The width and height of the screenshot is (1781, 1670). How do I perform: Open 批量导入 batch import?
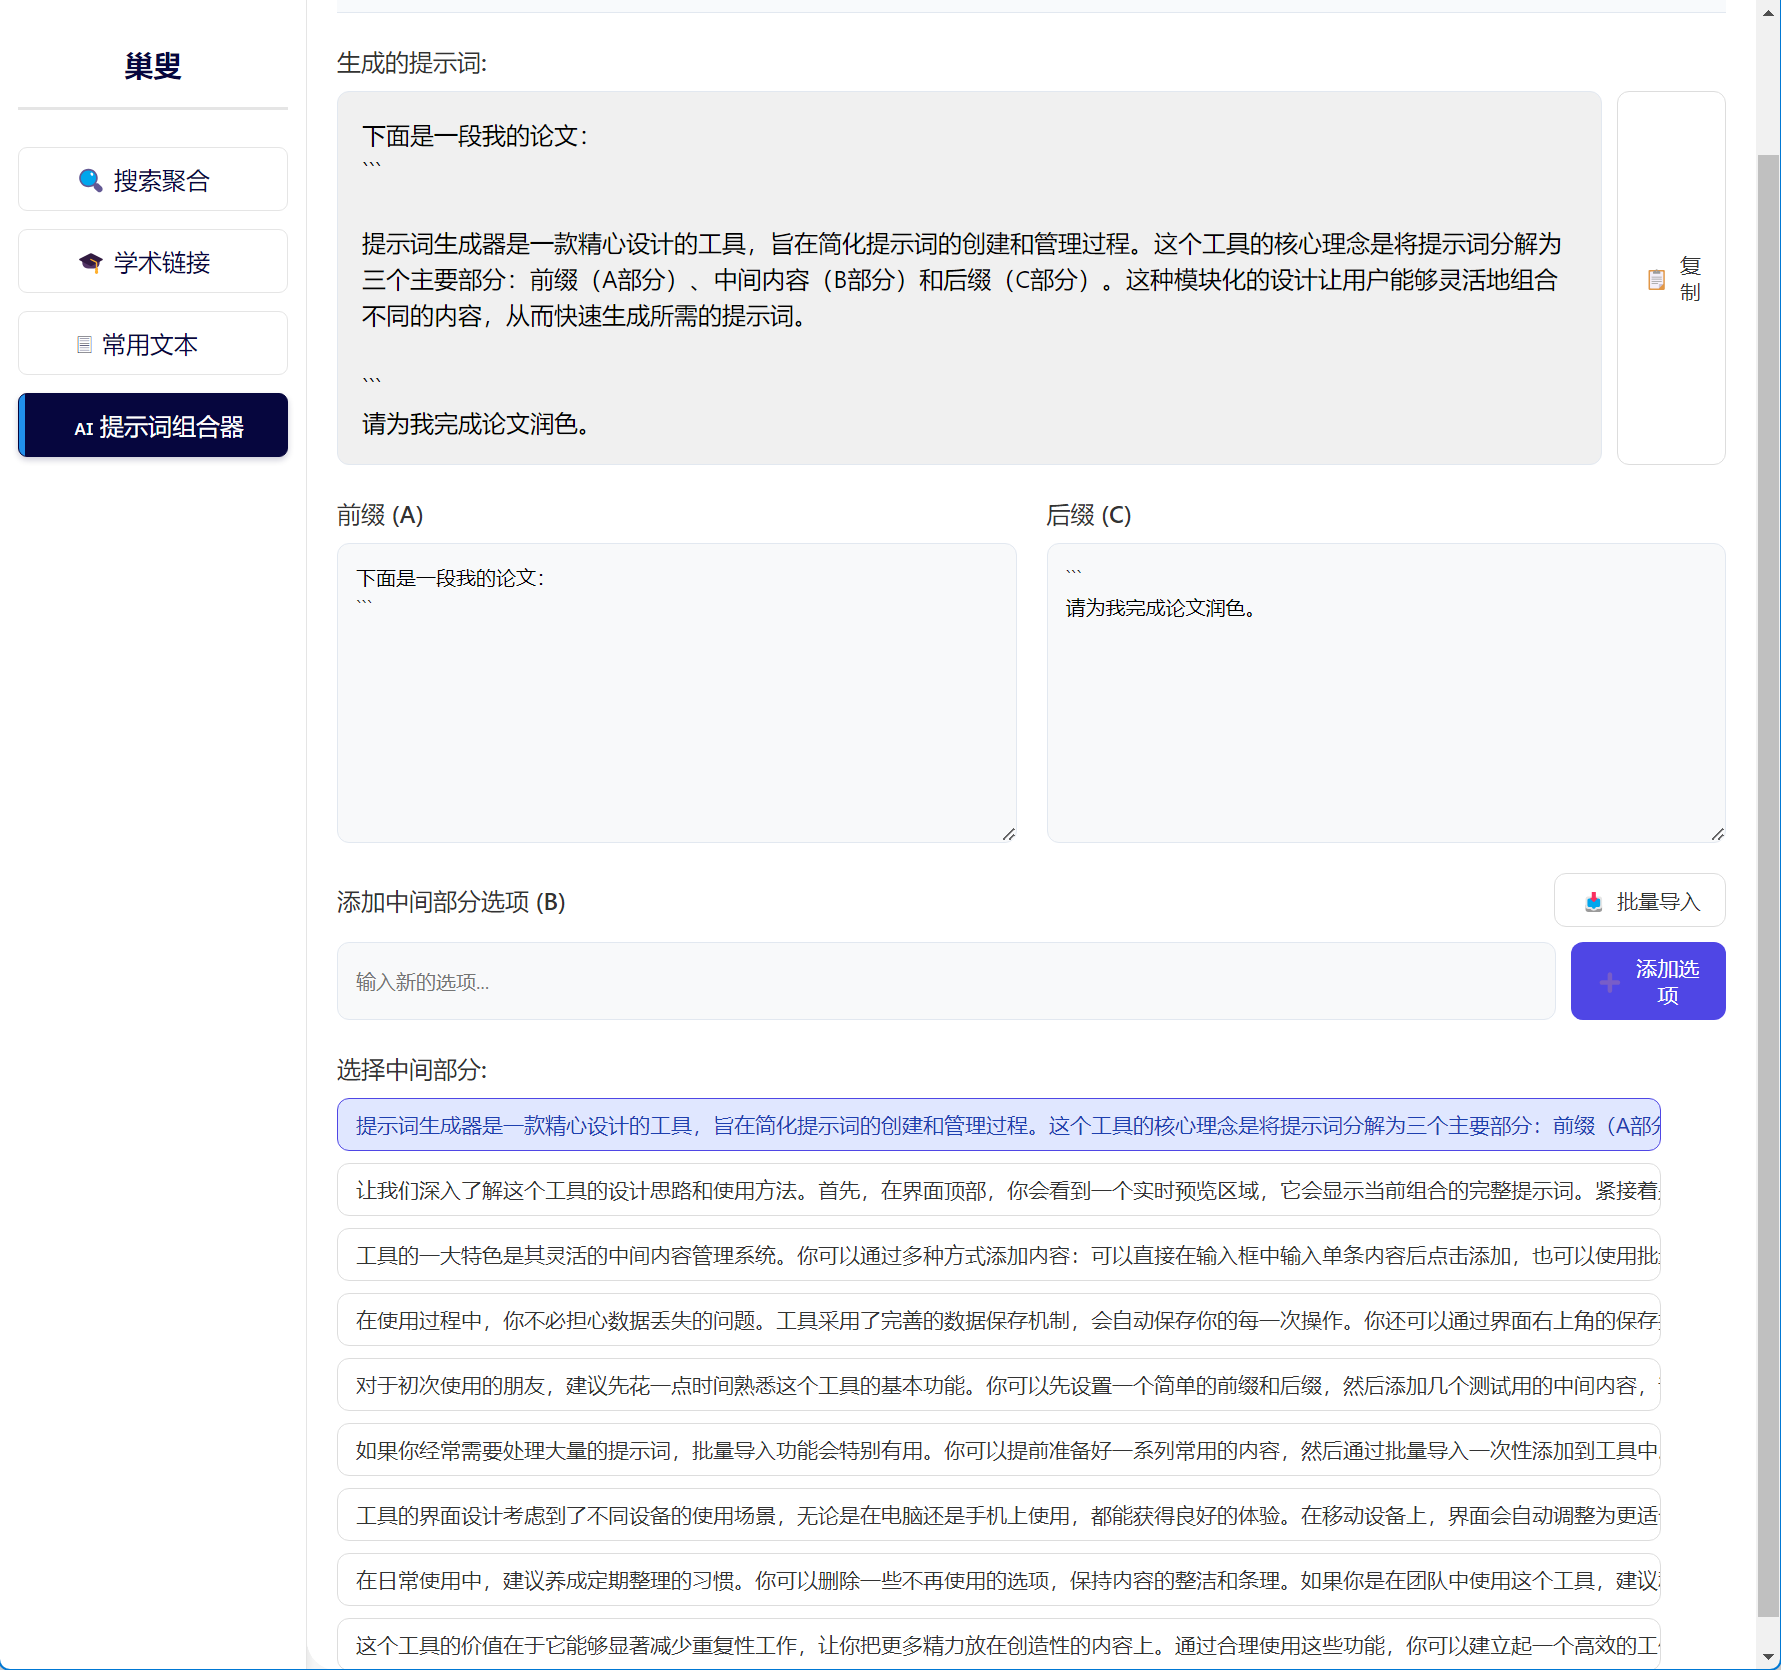(1640, 901)
